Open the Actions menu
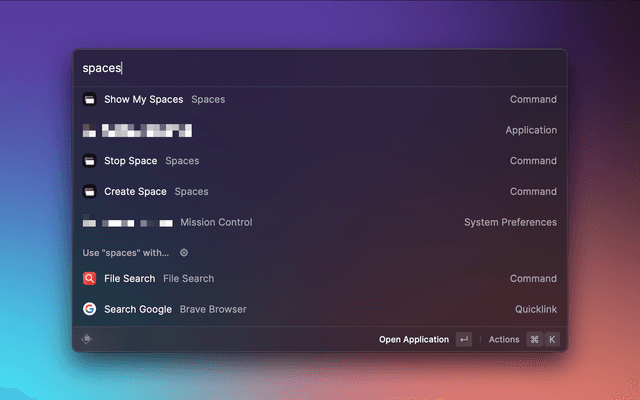Screen dimensions: 640x400 click(x=504, y=340)
